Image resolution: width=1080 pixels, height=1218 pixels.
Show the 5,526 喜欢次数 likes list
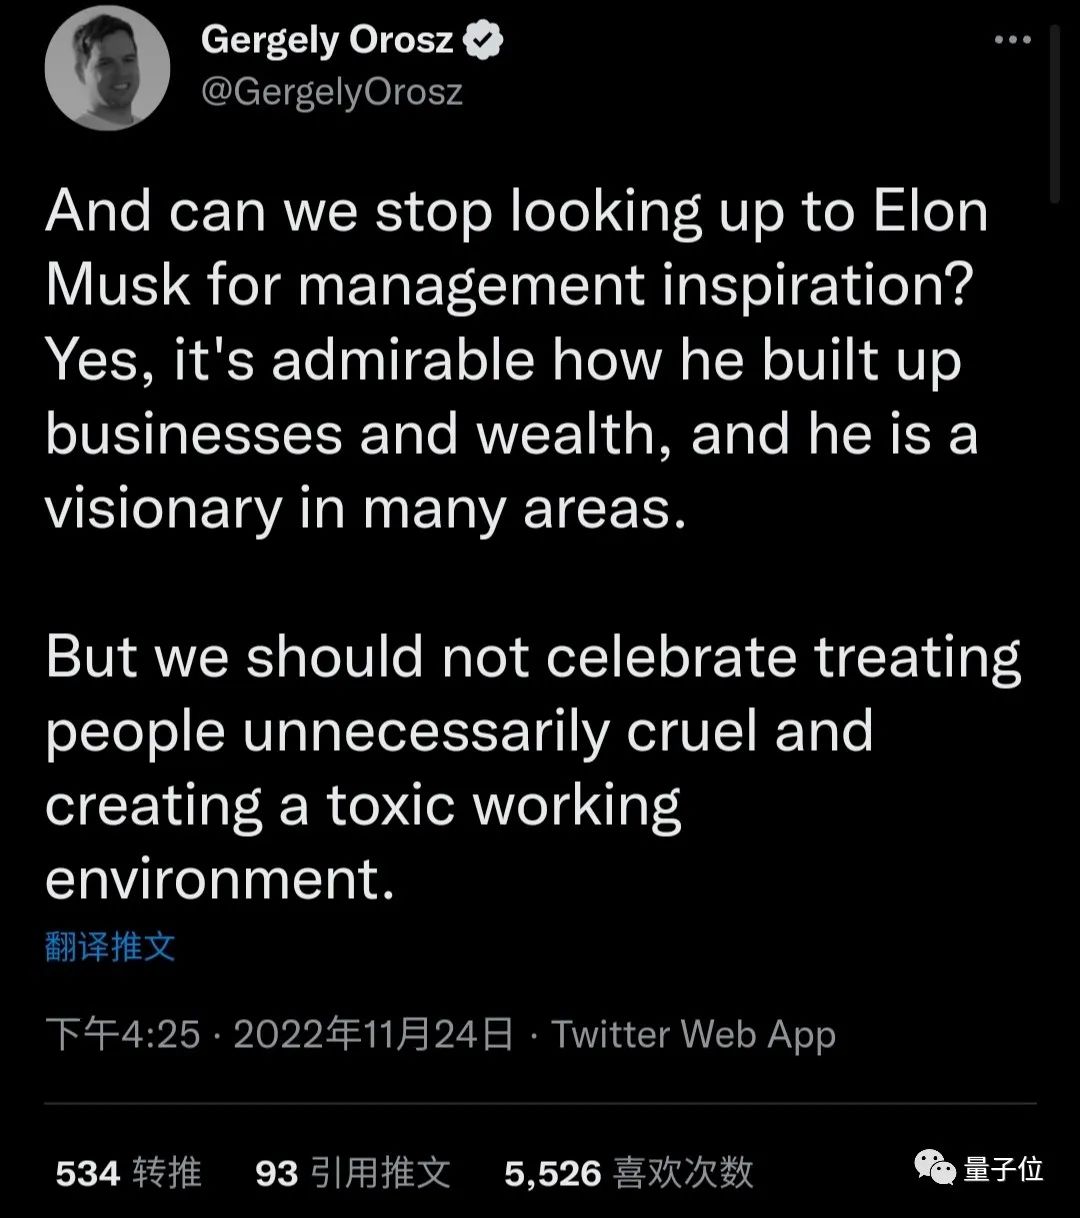[628, 1172]
